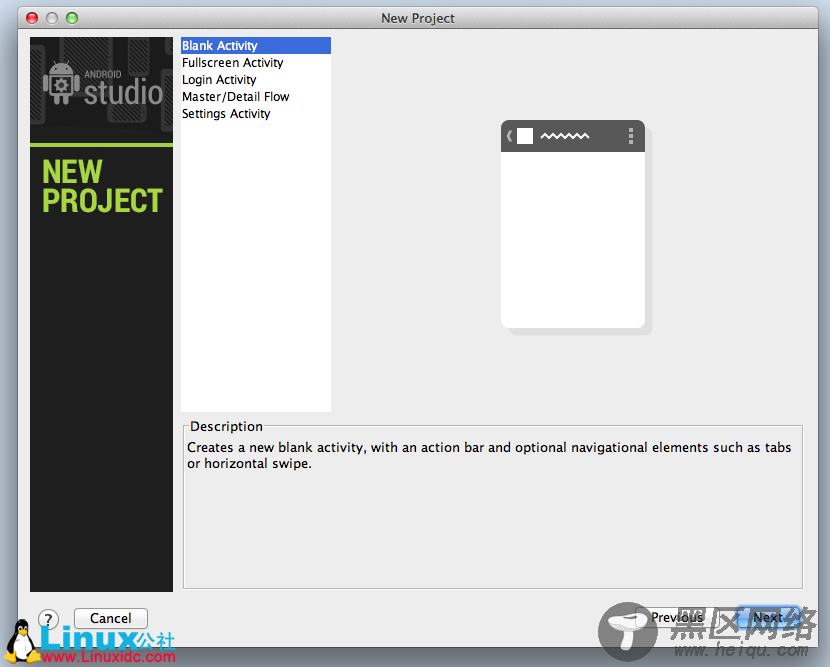Click the blank activity preview thumbnail
Screen dimensions: 830x667
pyautogui.click(x=573, y=224)
